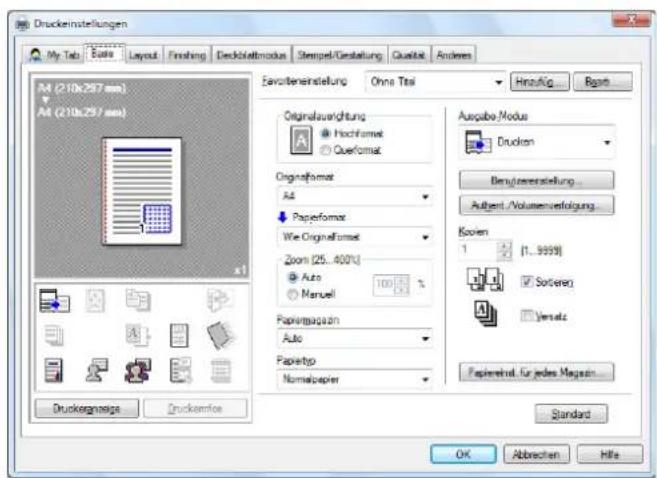657x478 pixels.
Task: Click the Abbrechen button
Action: click(x=536, y=454)
